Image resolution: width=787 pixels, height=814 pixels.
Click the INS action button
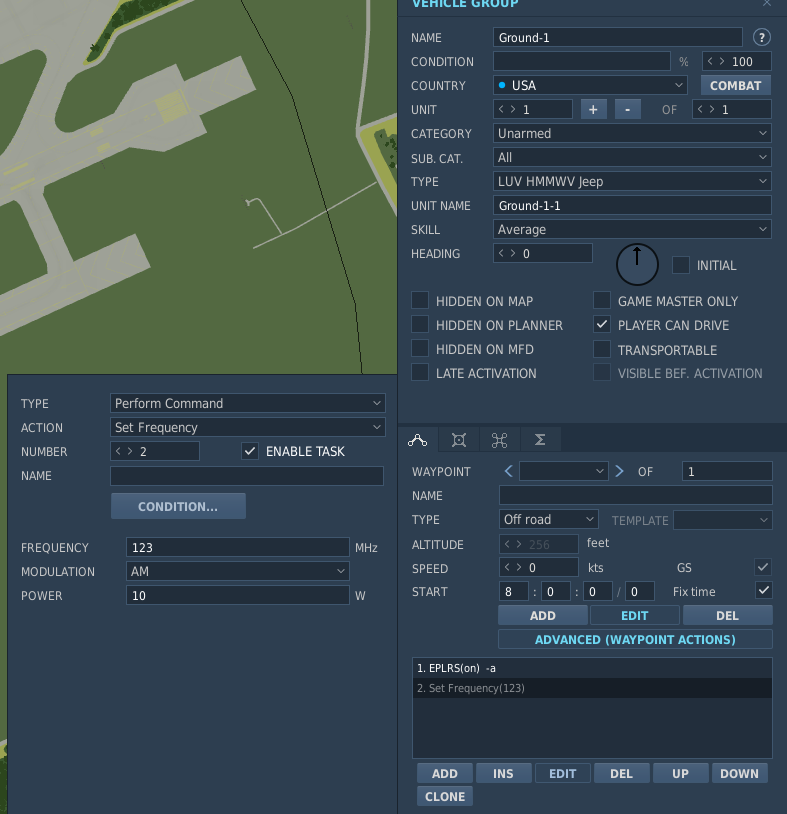coord(504,773)
